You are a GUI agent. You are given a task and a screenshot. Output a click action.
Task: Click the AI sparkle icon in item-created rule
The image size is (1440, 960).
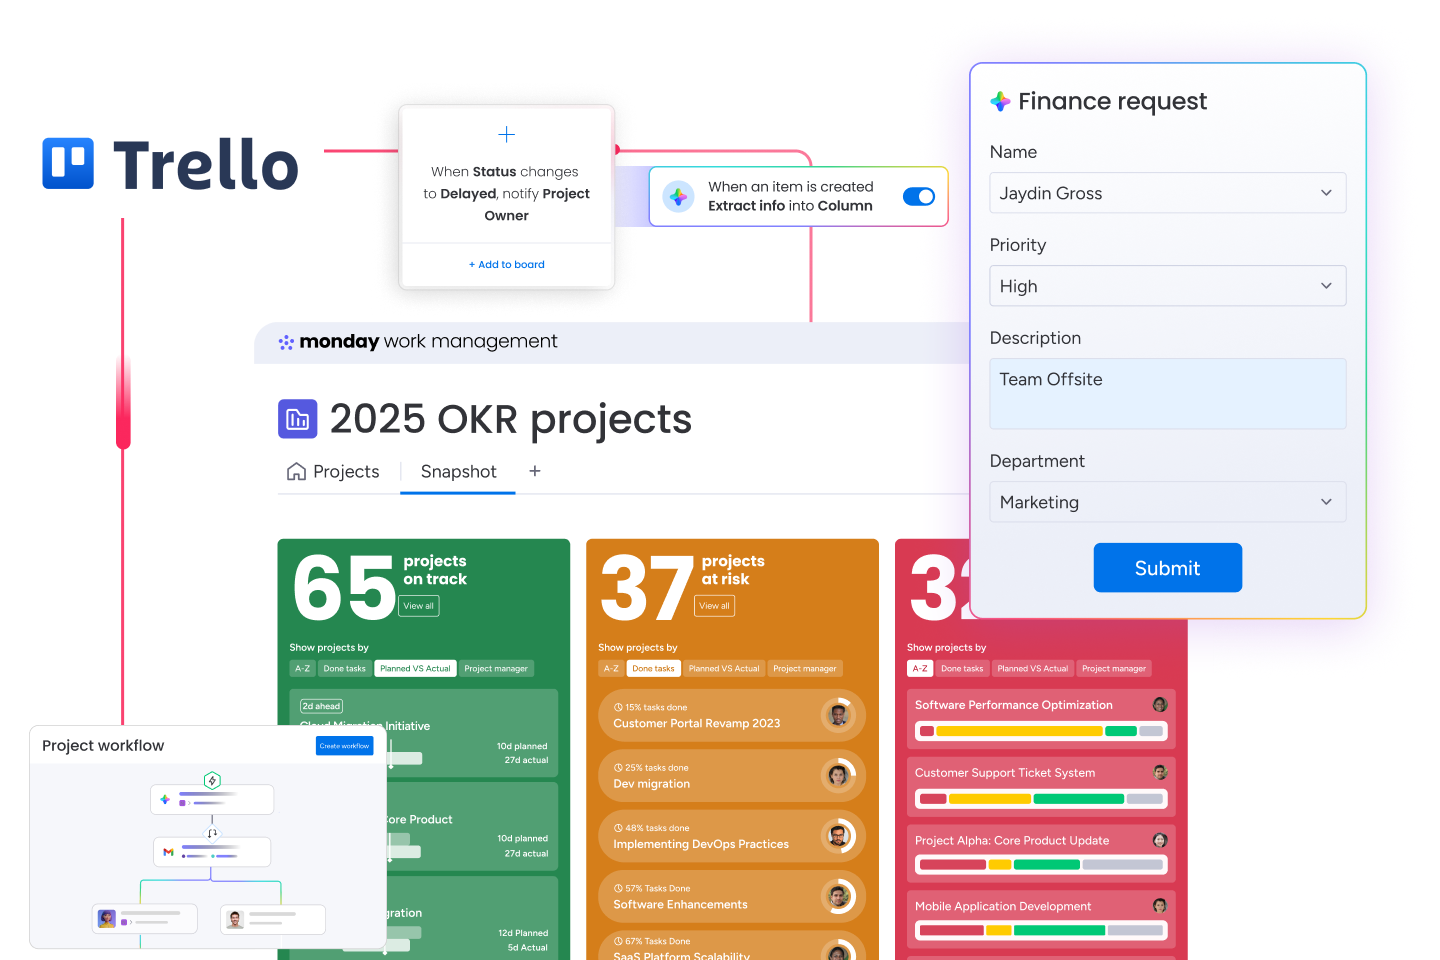(x=679, y=196)
